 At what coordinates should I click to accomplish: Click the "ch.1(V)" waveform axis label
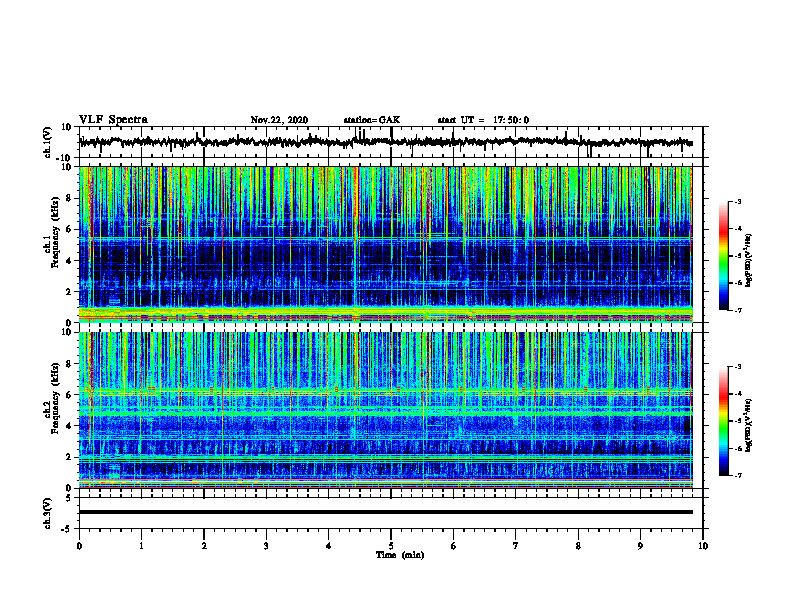pos(48,142)
